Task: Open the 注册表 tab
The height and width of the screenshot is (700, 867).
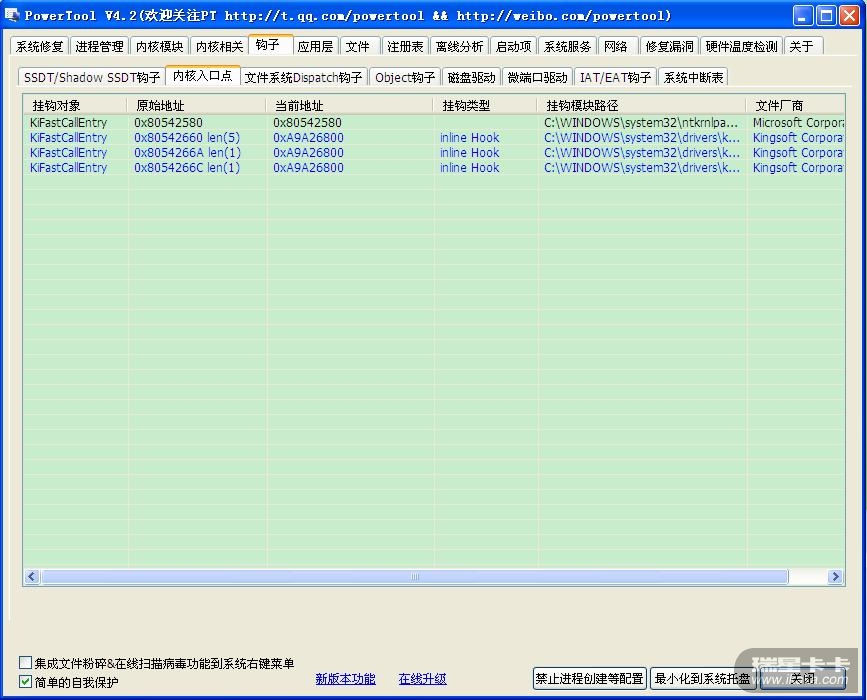Action: tap(405, 46)
